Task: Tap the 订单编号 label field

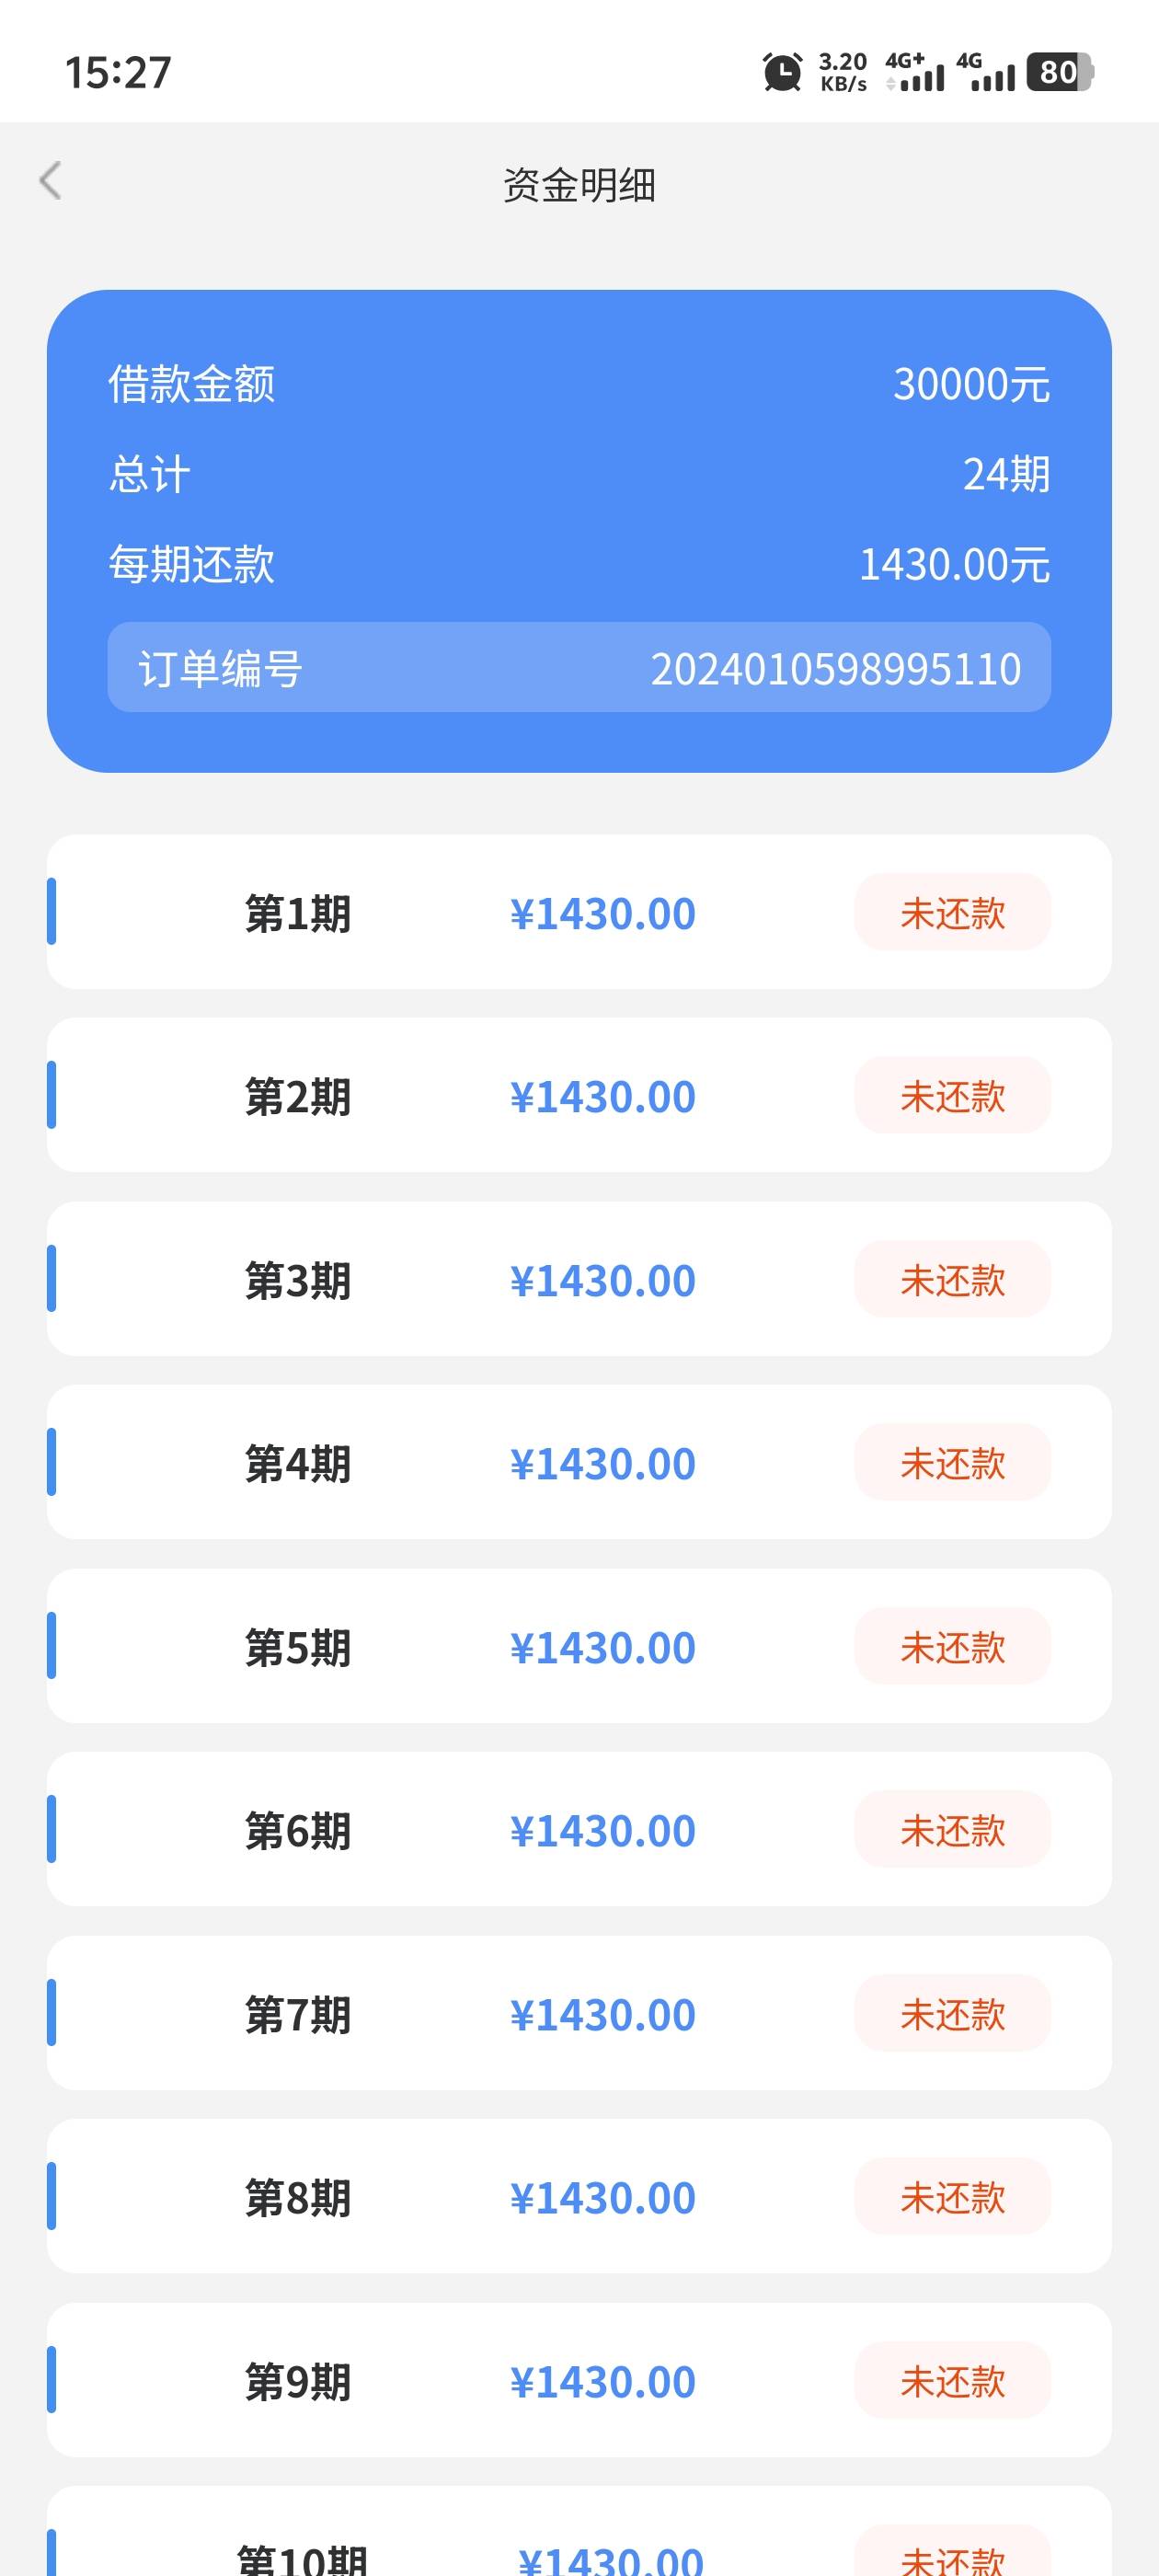Action: [x=220, y=669]
